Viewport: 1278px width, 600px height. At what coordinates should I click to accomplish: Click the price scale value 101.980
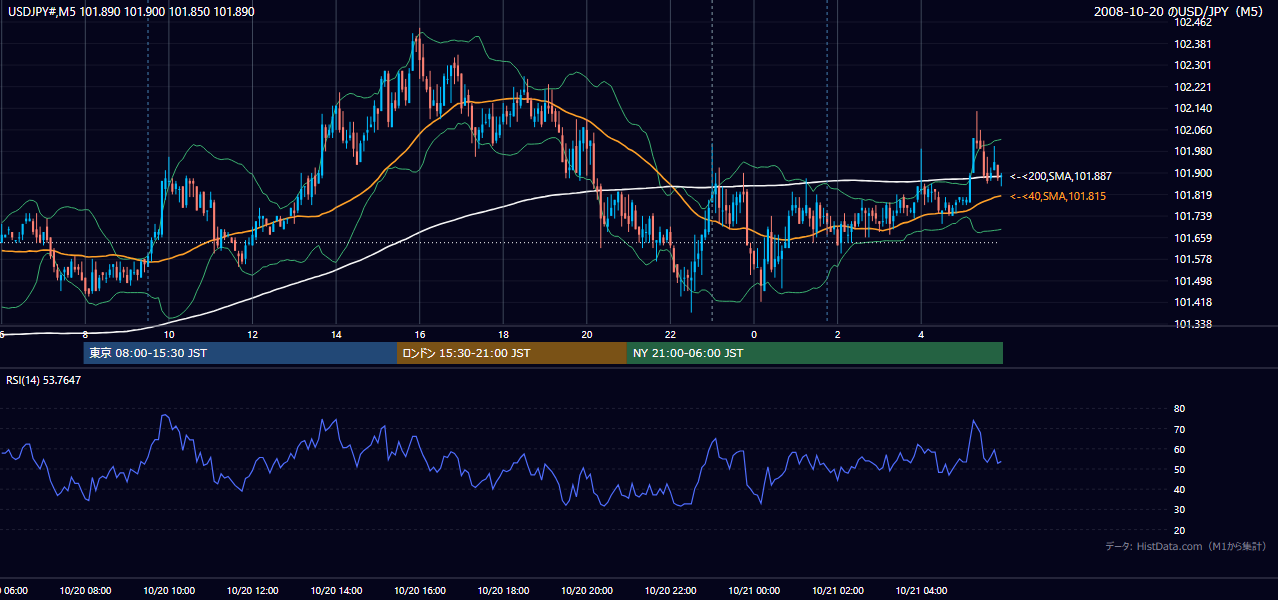pyautogui.click(x=1193, y=151)
